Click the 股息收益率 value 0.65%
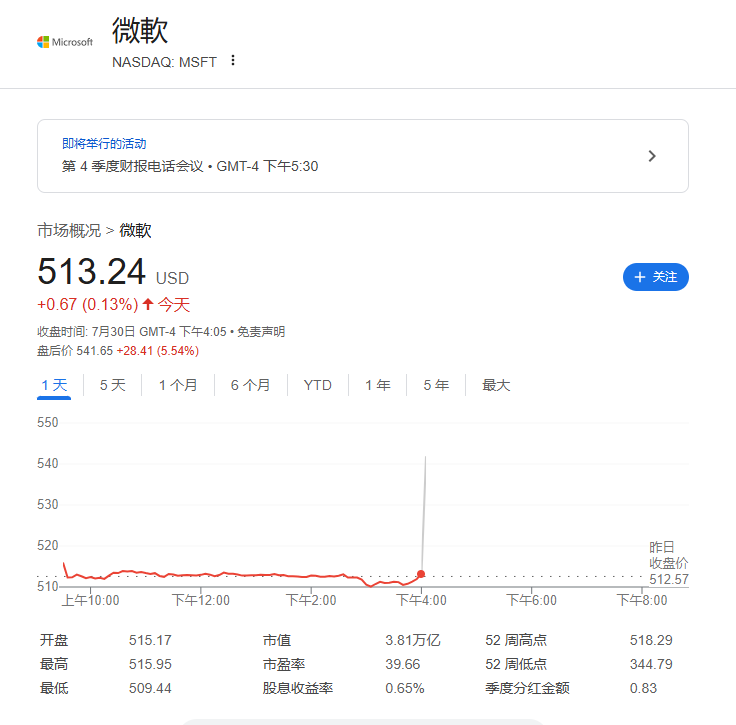Image resolution: width=736 pixels, height=725 pixels. tap(405, 688)
